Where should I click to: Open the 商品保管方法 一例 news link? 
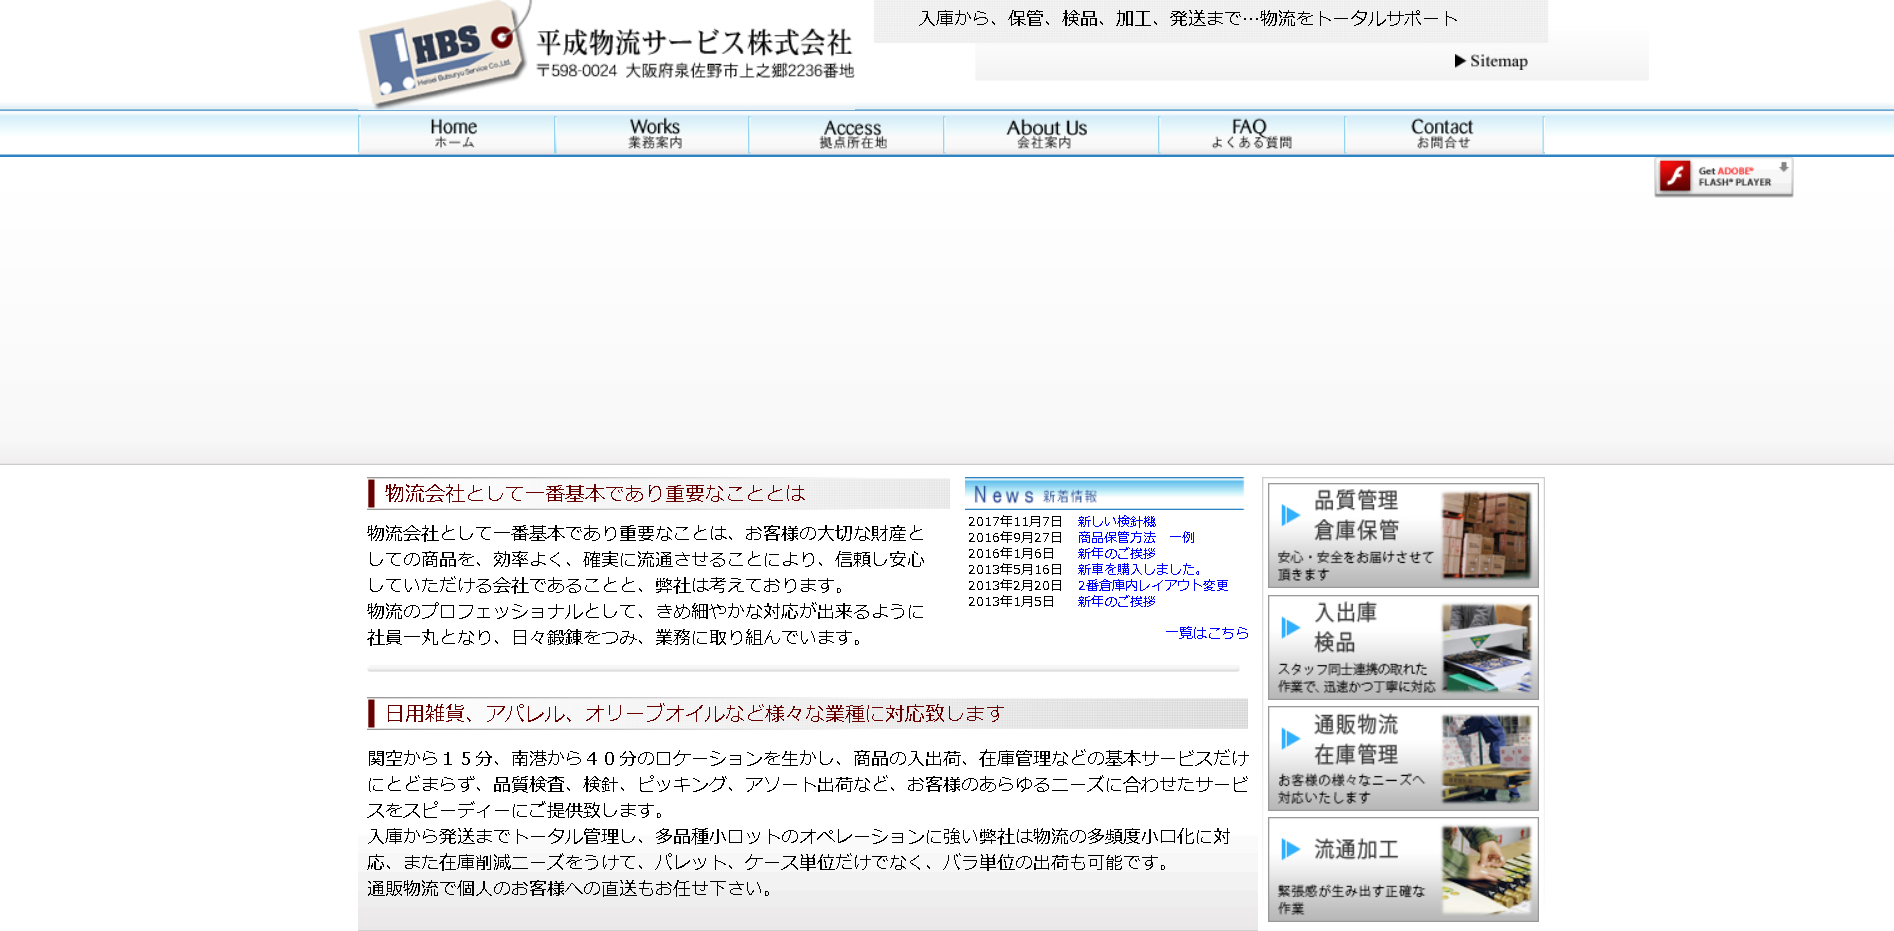1135,536
